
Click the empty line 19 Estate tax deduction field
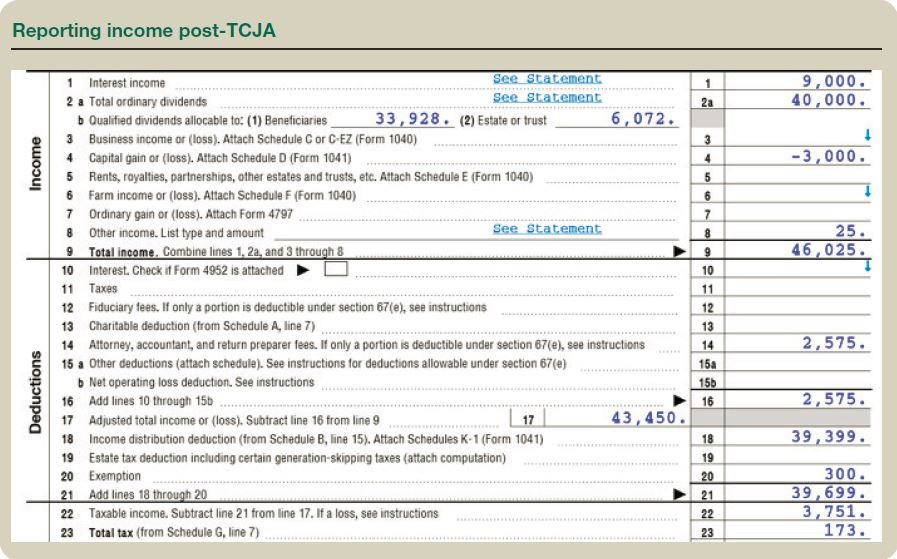click(x=797, y=456)
